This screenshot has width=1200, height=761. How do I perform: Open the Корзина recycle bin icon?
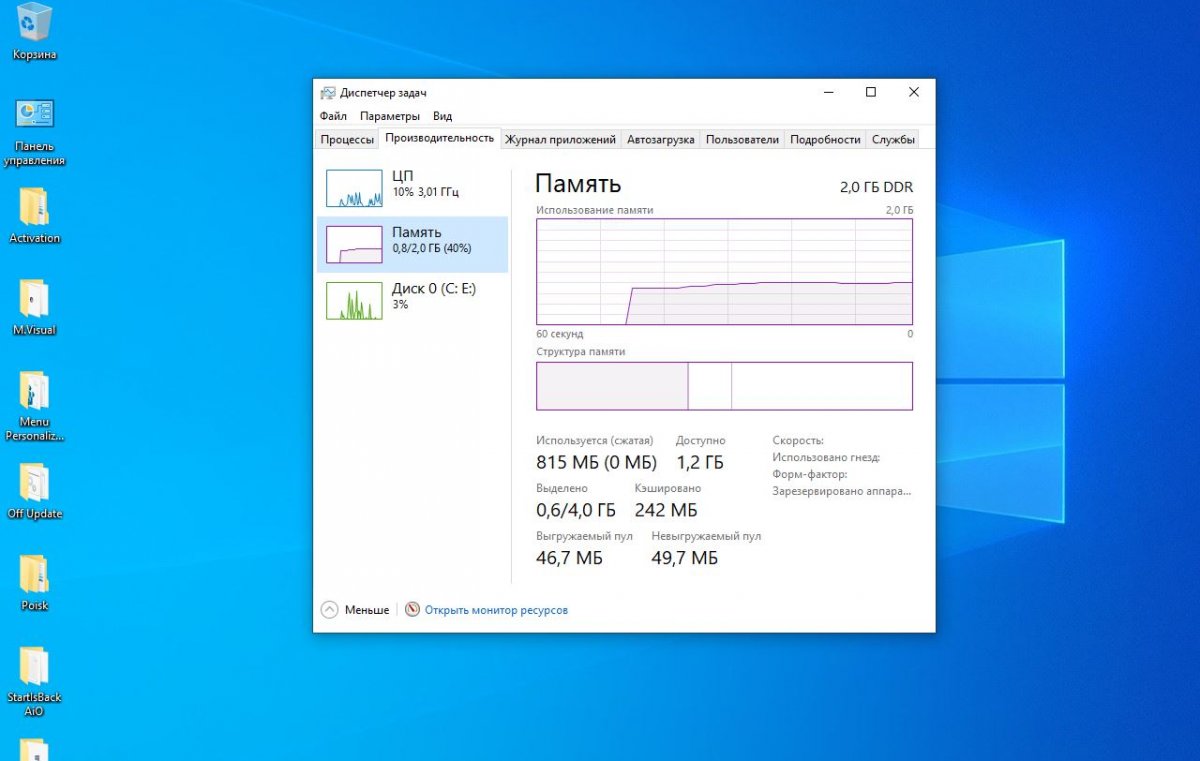pyautogui.click(x=34, y=32)
